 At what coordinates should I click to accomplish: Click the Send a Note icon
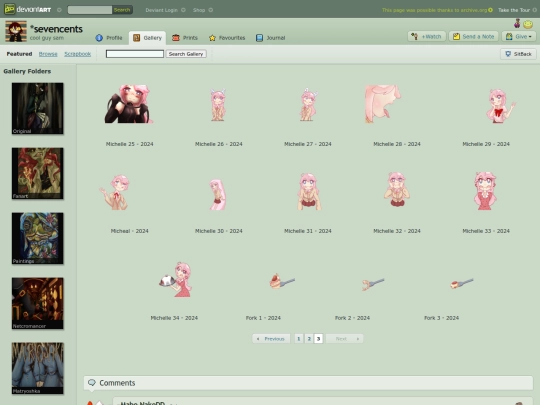(456, 36)
